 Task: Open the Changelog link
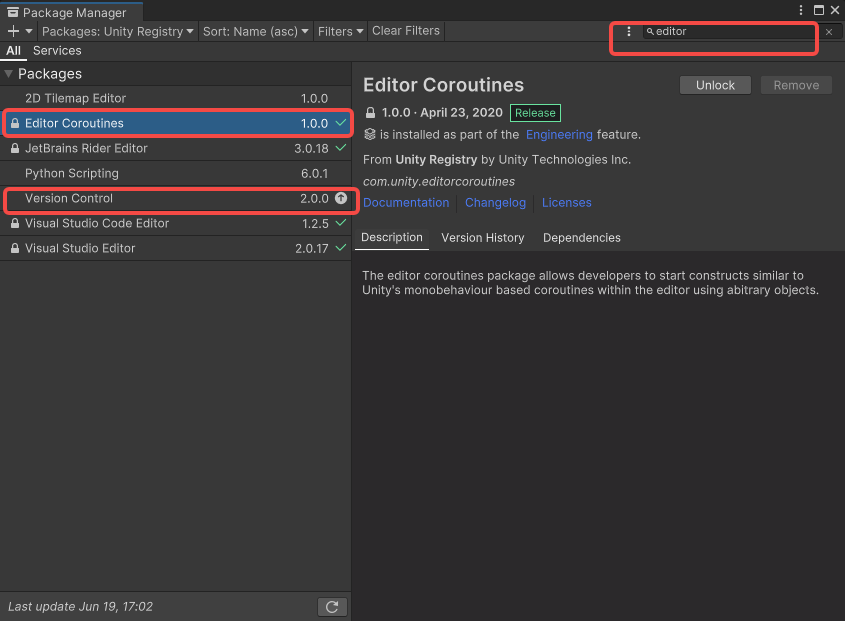click(495, 203)
